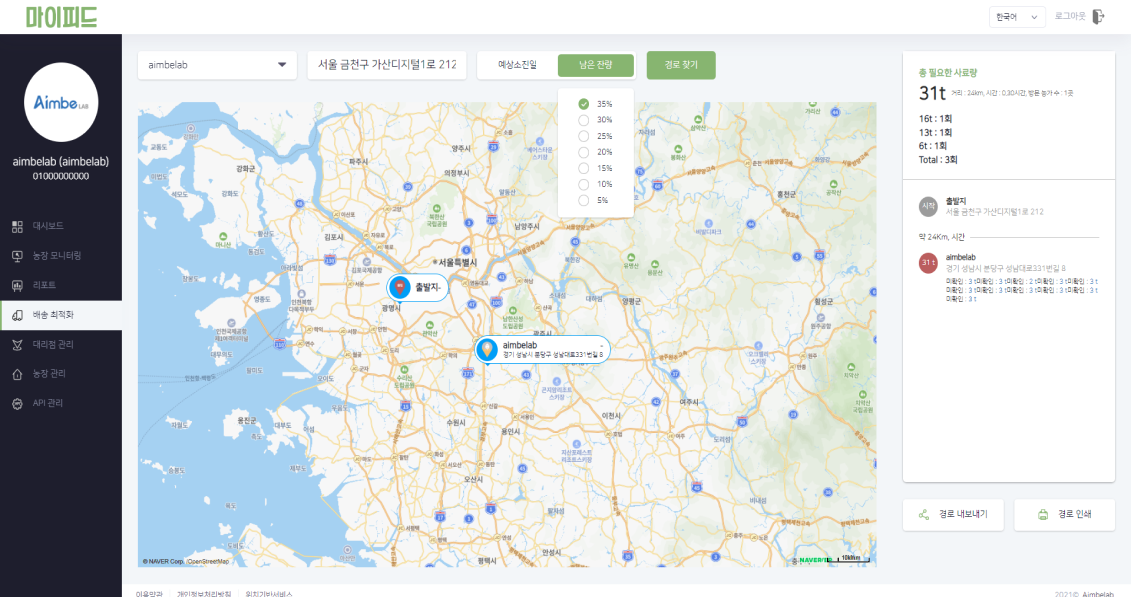Viewport: 1131px width, 597px height.
Task: Click the 출발지 route list entry
Action: coord(1009,207)
